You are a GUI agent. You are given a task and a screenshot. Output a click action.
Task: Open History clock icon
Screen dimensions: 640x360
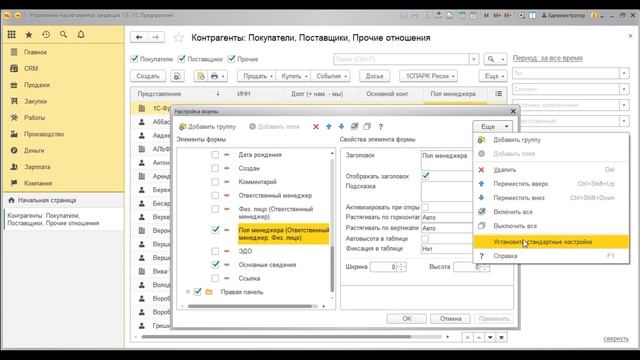pyautogui.click(x=46, y=35)
